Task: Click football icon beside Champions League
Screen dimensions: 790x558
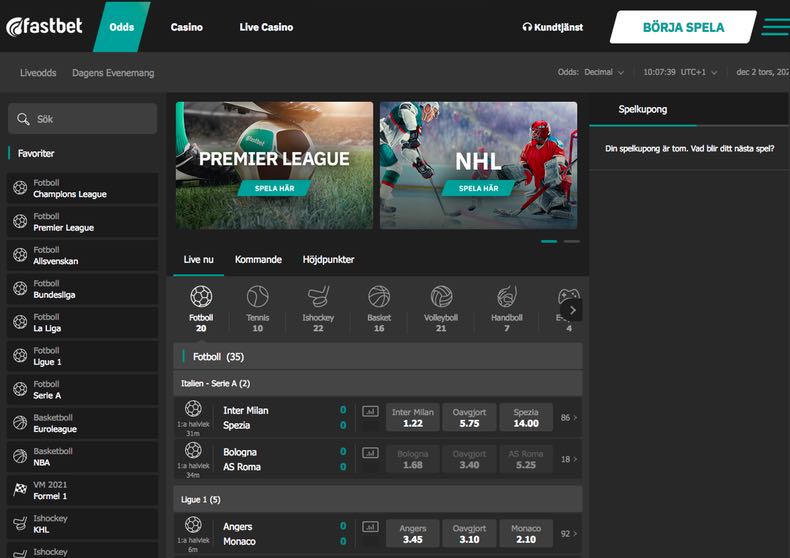Action: click(x=20, y=188)
